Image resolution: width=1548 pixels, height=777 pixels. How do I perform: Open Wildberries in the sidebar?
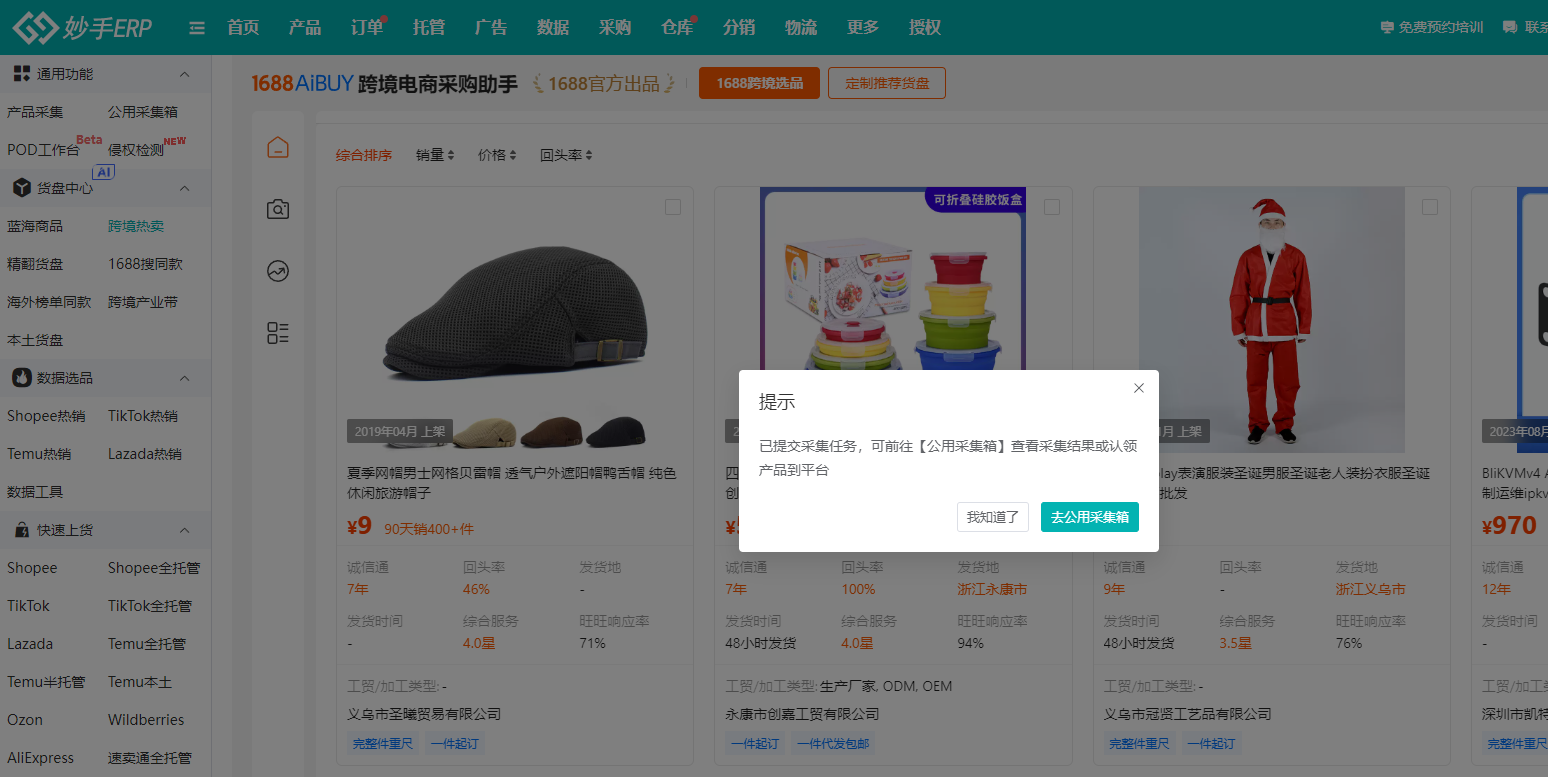point(146,720)
